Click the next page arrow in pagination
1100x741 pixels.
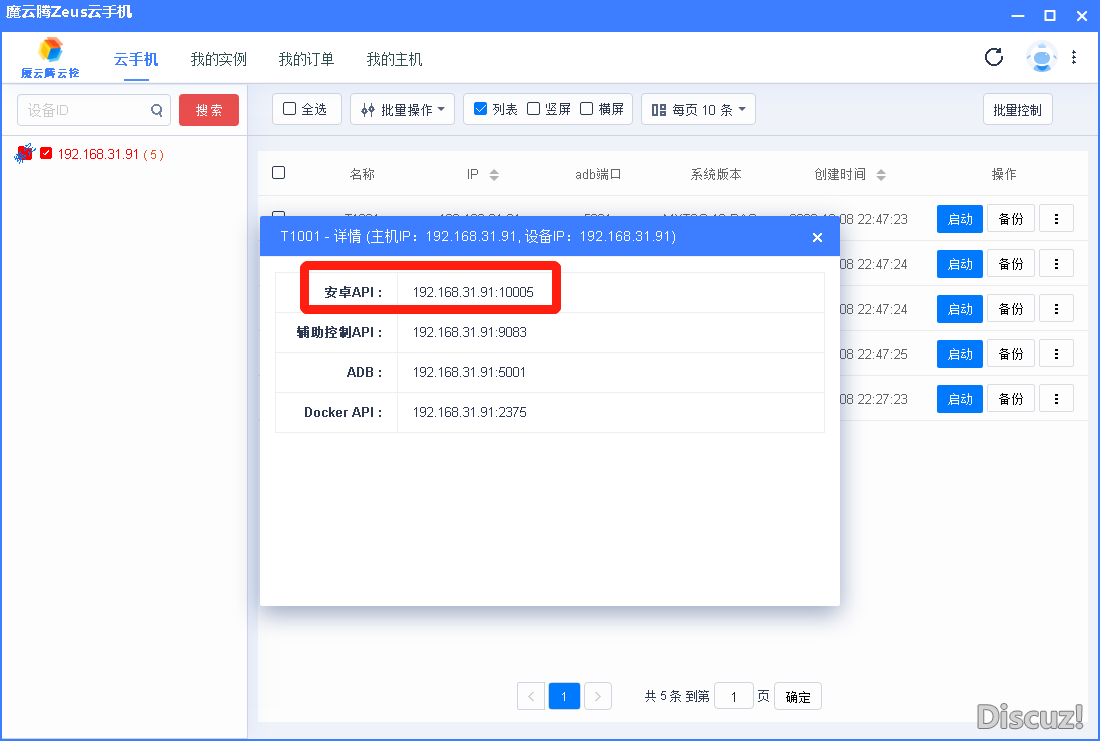(597, 696)
